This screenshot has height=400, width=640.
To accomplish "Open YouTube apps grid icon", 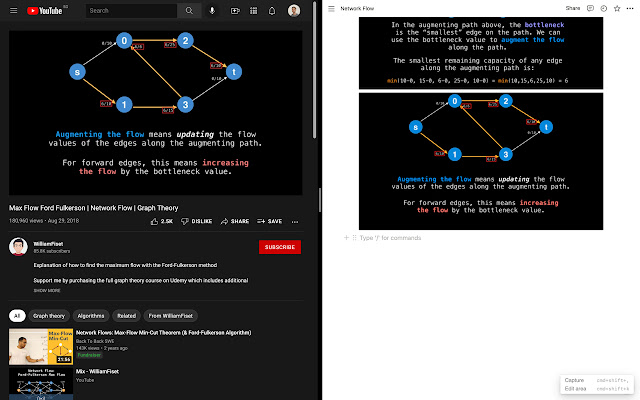I will pyautogui.click(x=253, y=11).
